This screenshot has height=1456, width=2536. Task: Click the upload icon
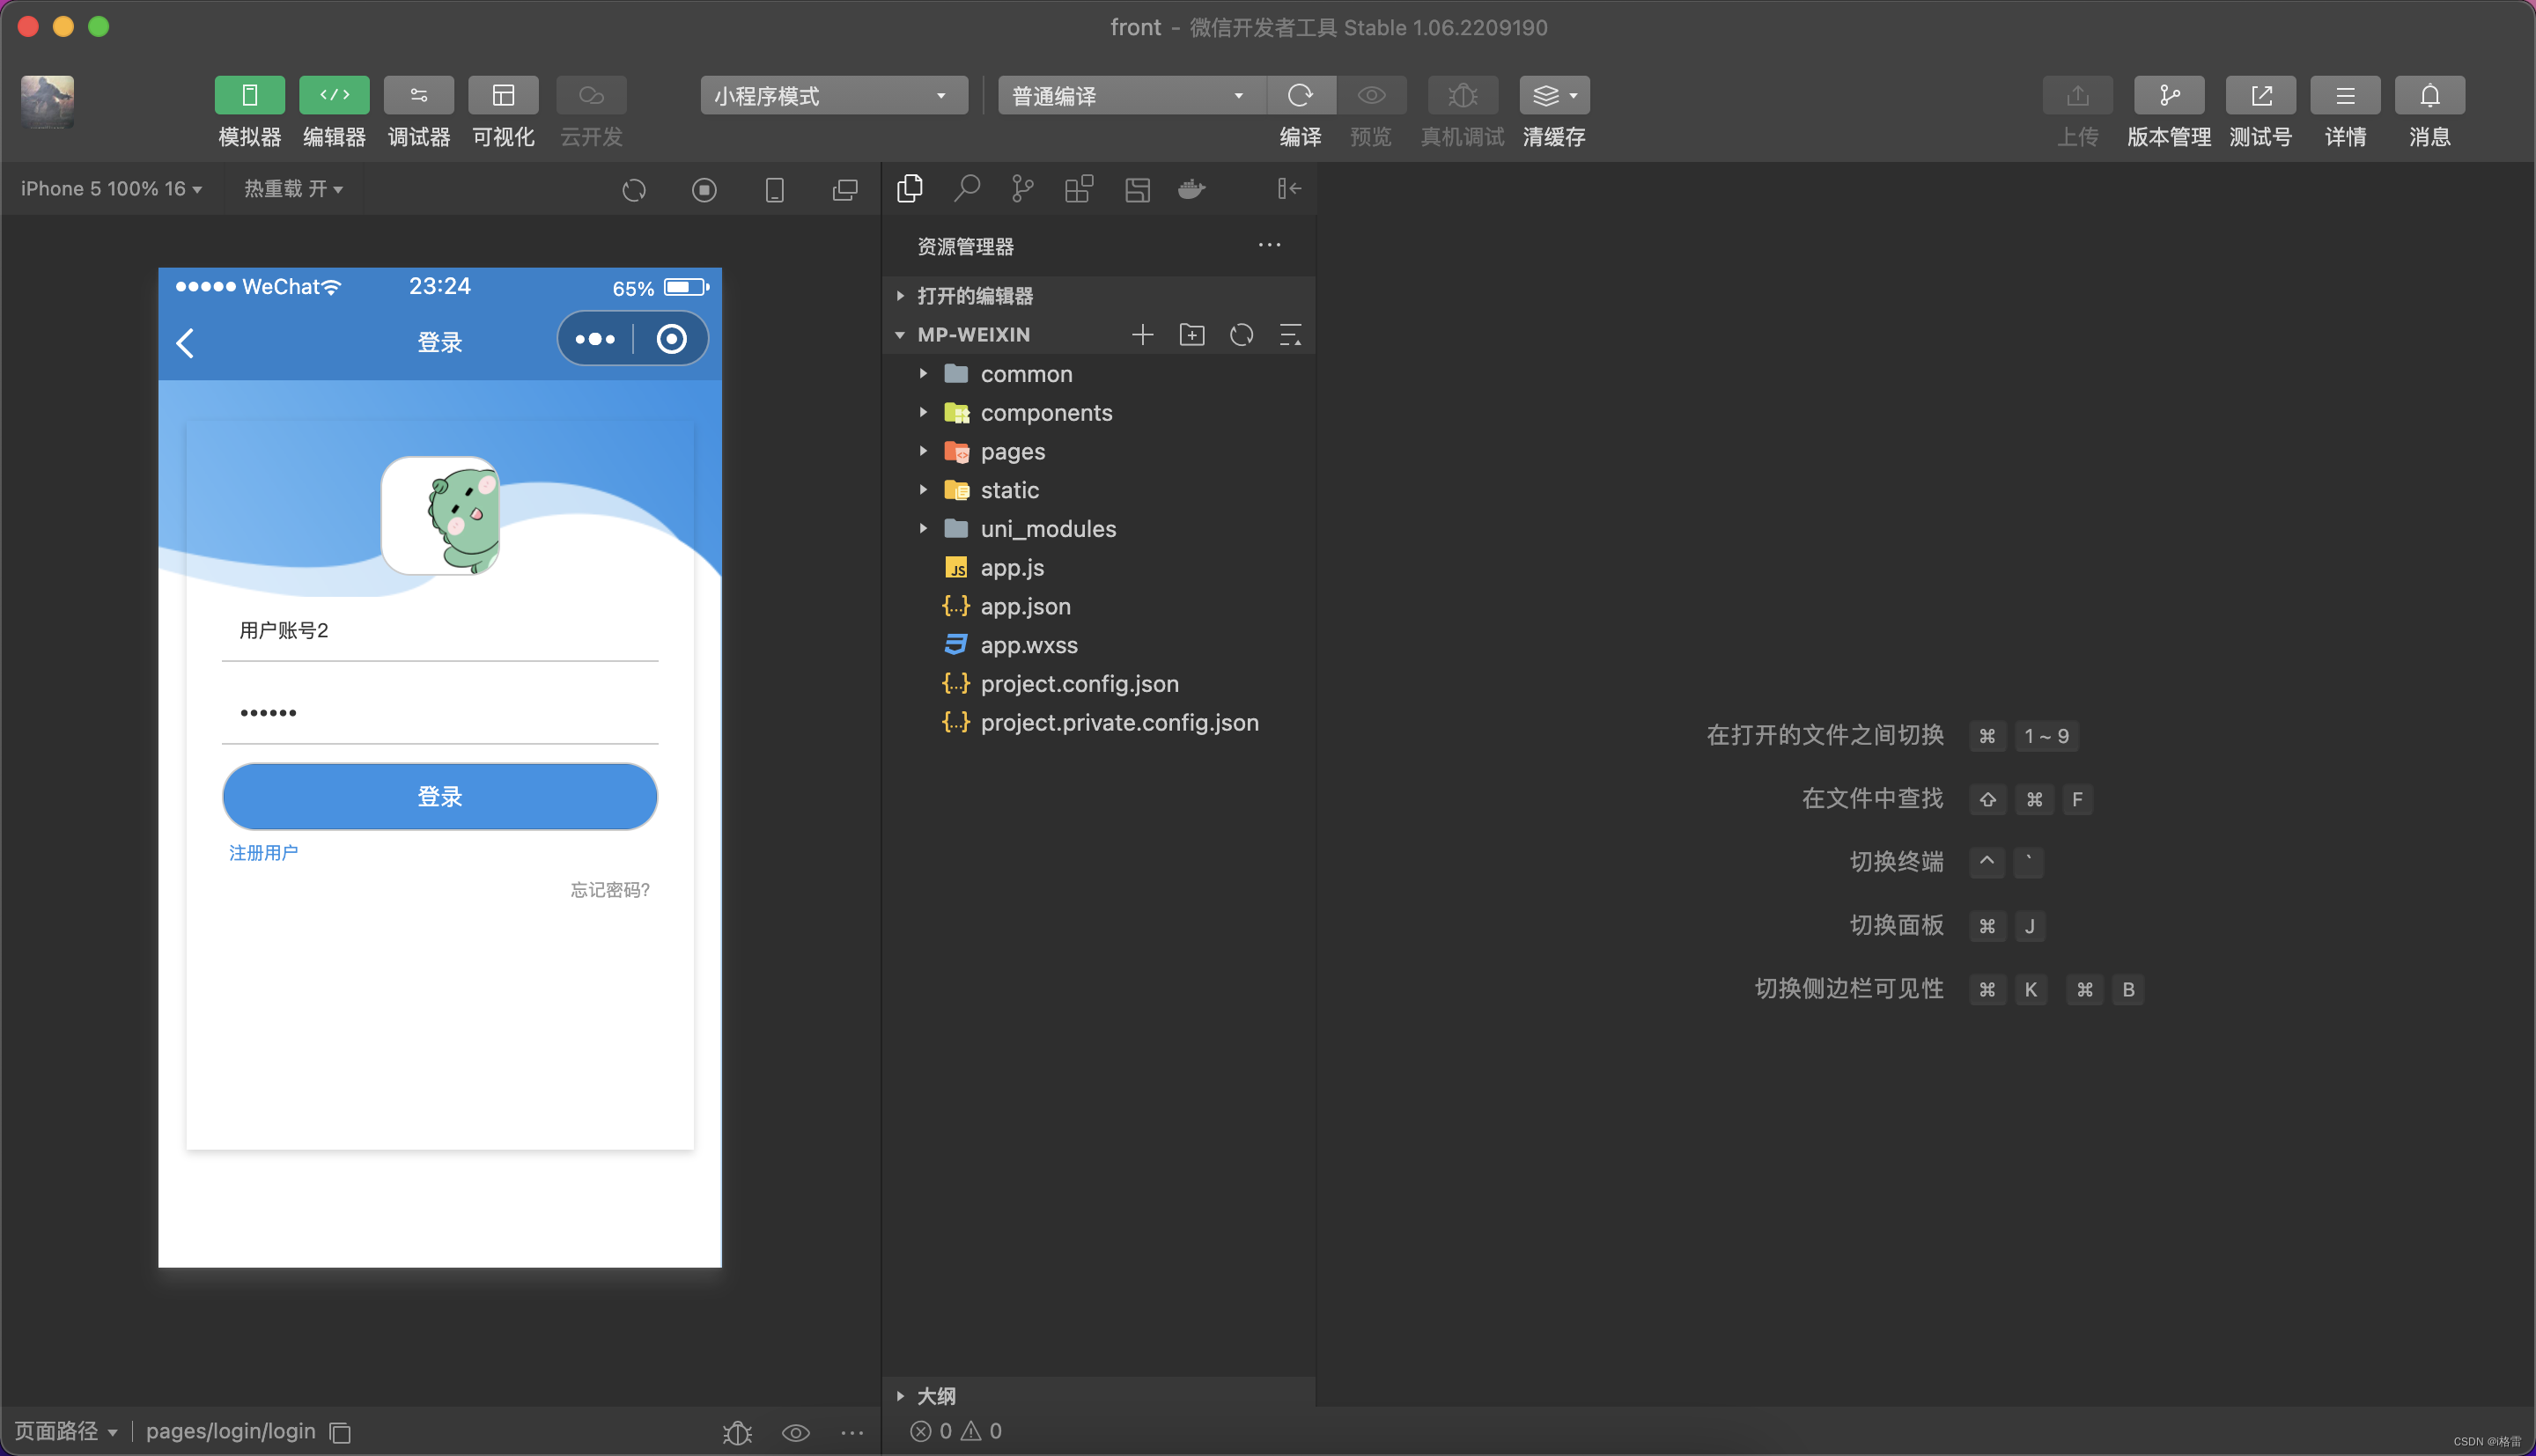click(2077, 96)
